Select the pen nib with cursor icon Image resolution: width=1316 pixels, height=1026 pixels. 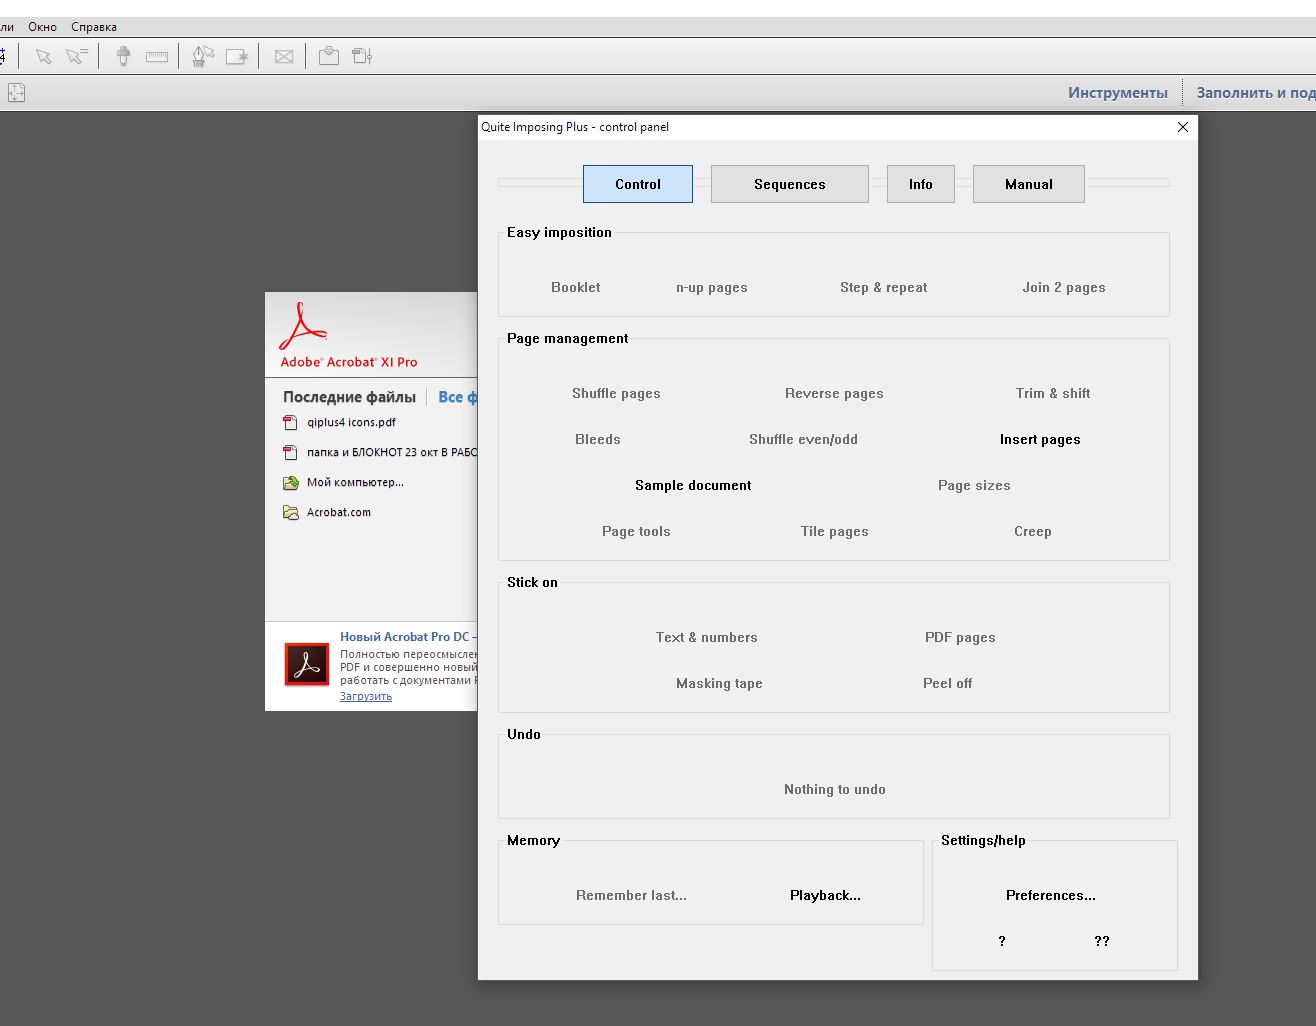tap(203, 56)
